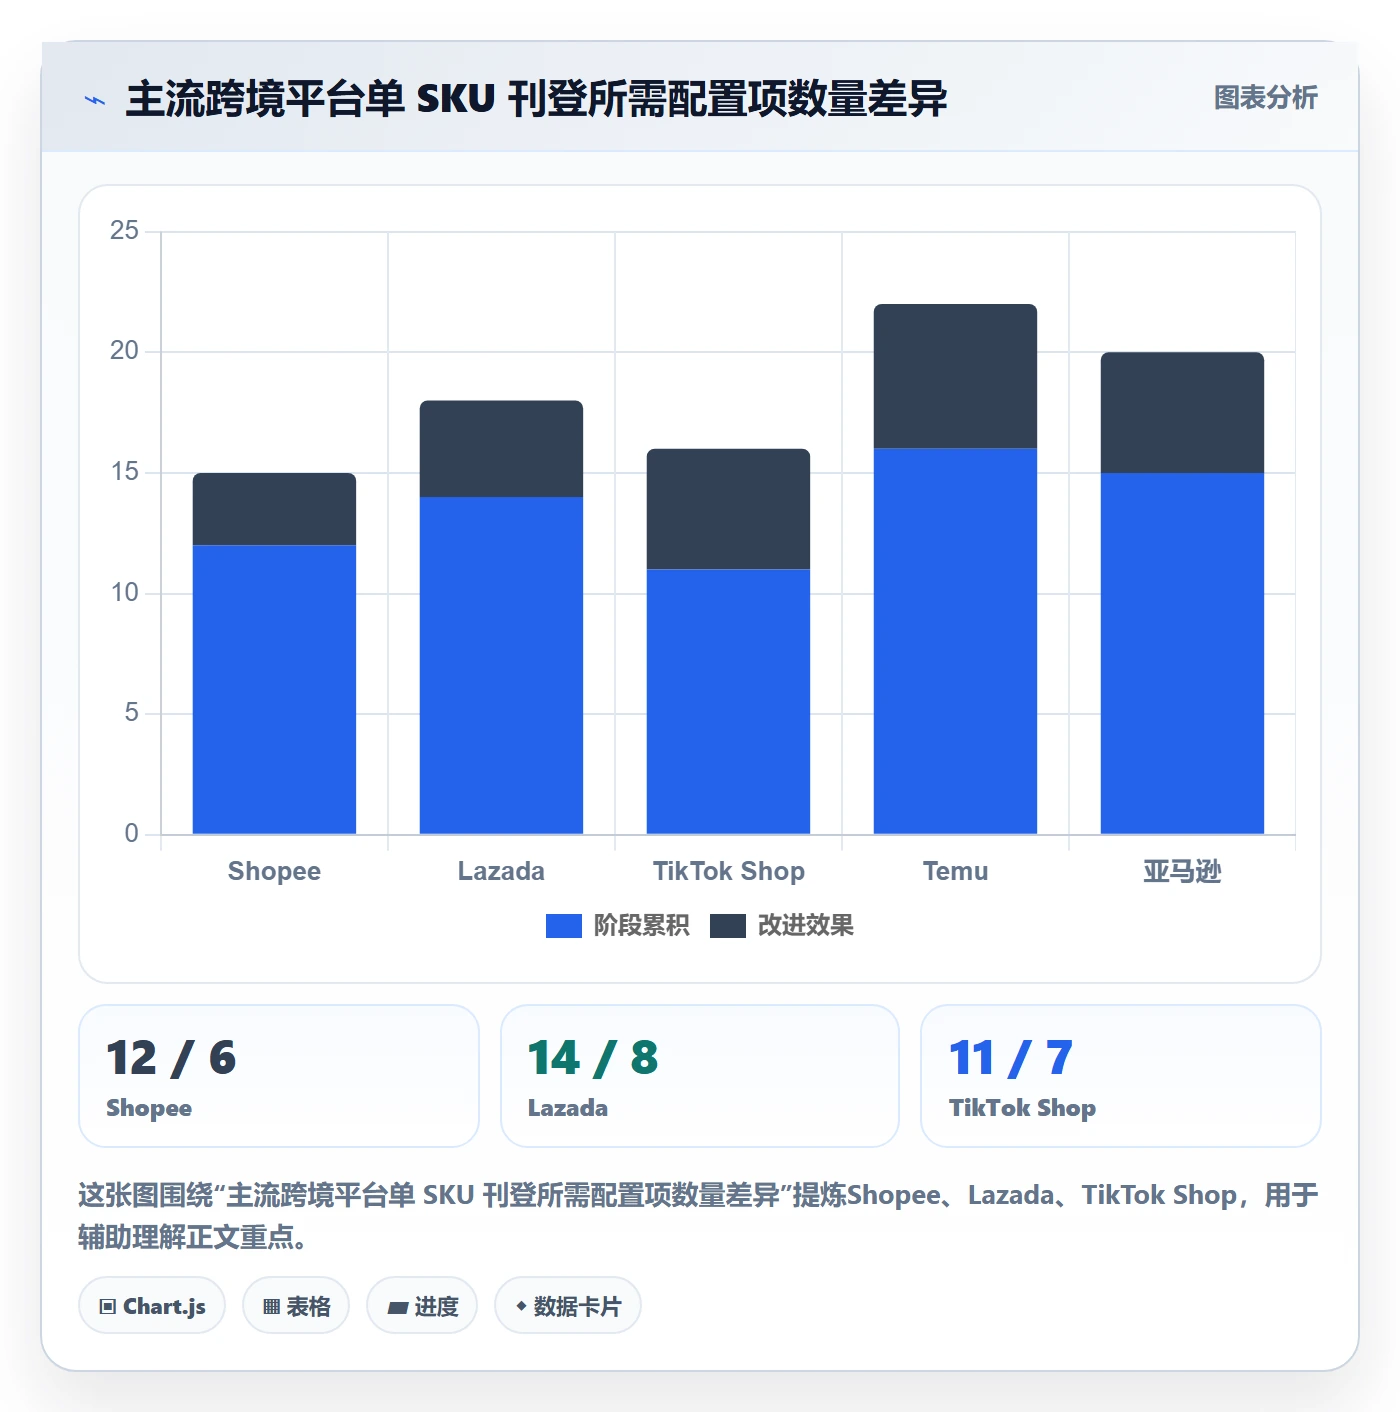Viewport: 1400px width, 1412px height.
Task: Click the Lazada x-axis label
Action: tap(501, 871)
